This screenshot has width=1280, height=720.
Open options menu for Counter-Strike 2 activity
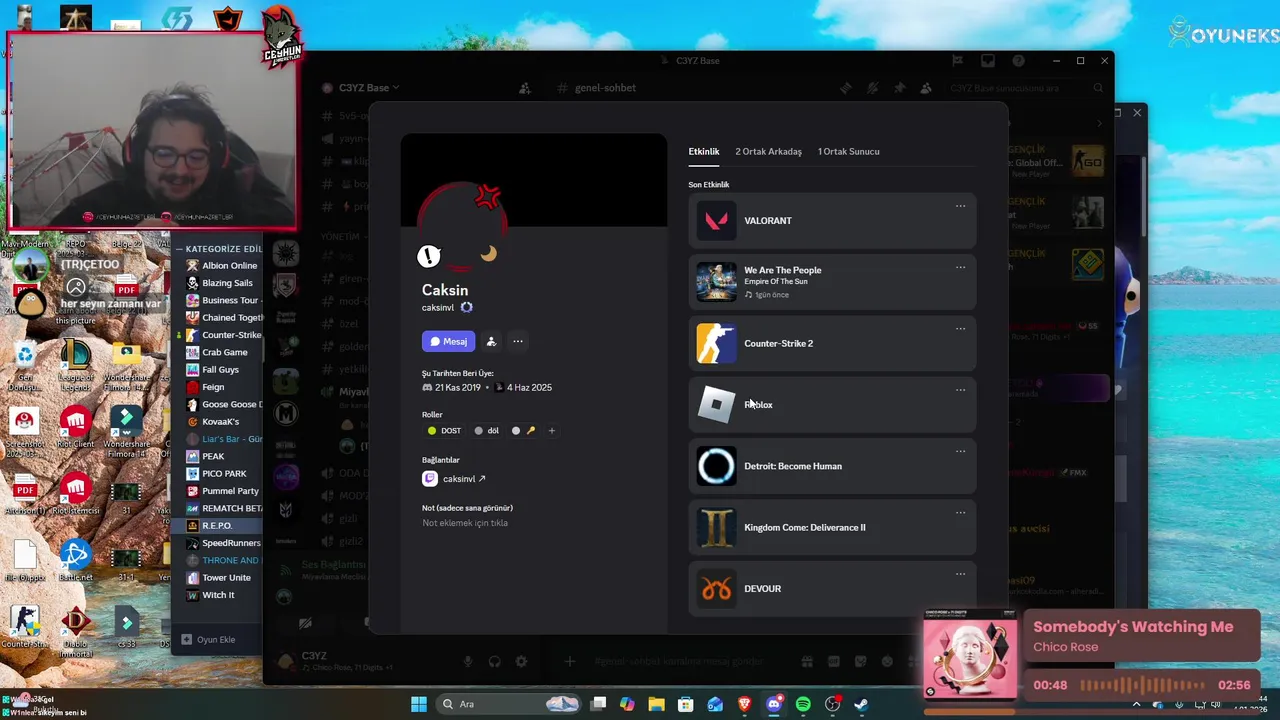(960, 328)
